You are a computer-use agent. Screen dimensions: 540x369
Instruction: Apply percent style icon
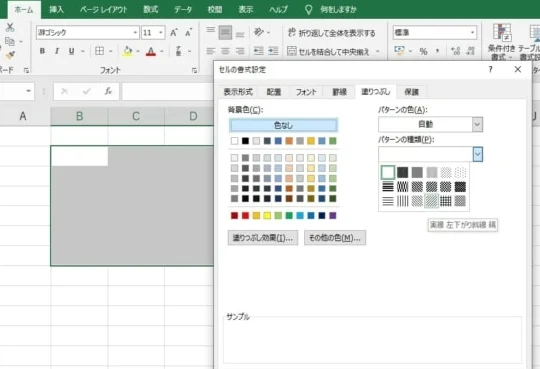(x=423, y=51)
